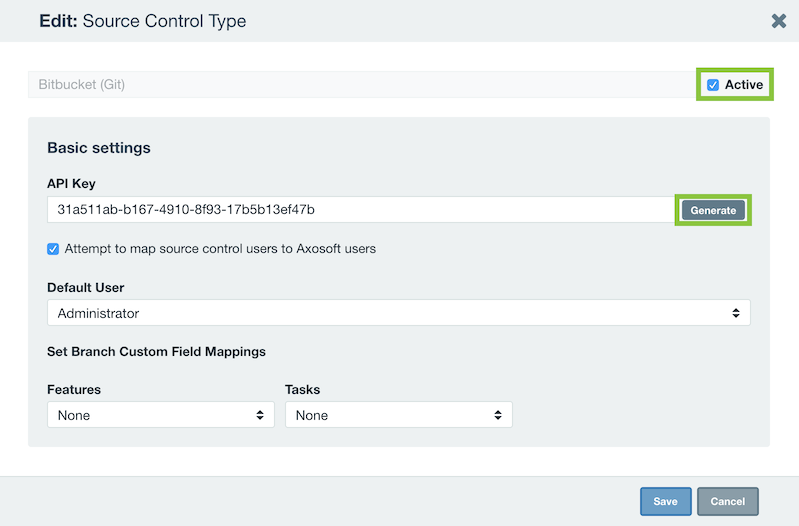Image resolution: width=799 pixels, height=526 pixels.
Task: Click the Tasks dropdown arrows icon
Action: (x=498, y=415)
